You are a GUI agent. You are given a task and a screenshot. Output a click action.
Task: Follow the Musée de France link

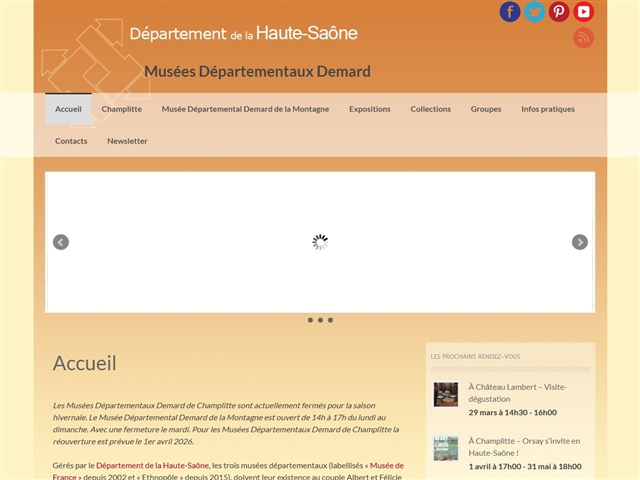(387, 465)
